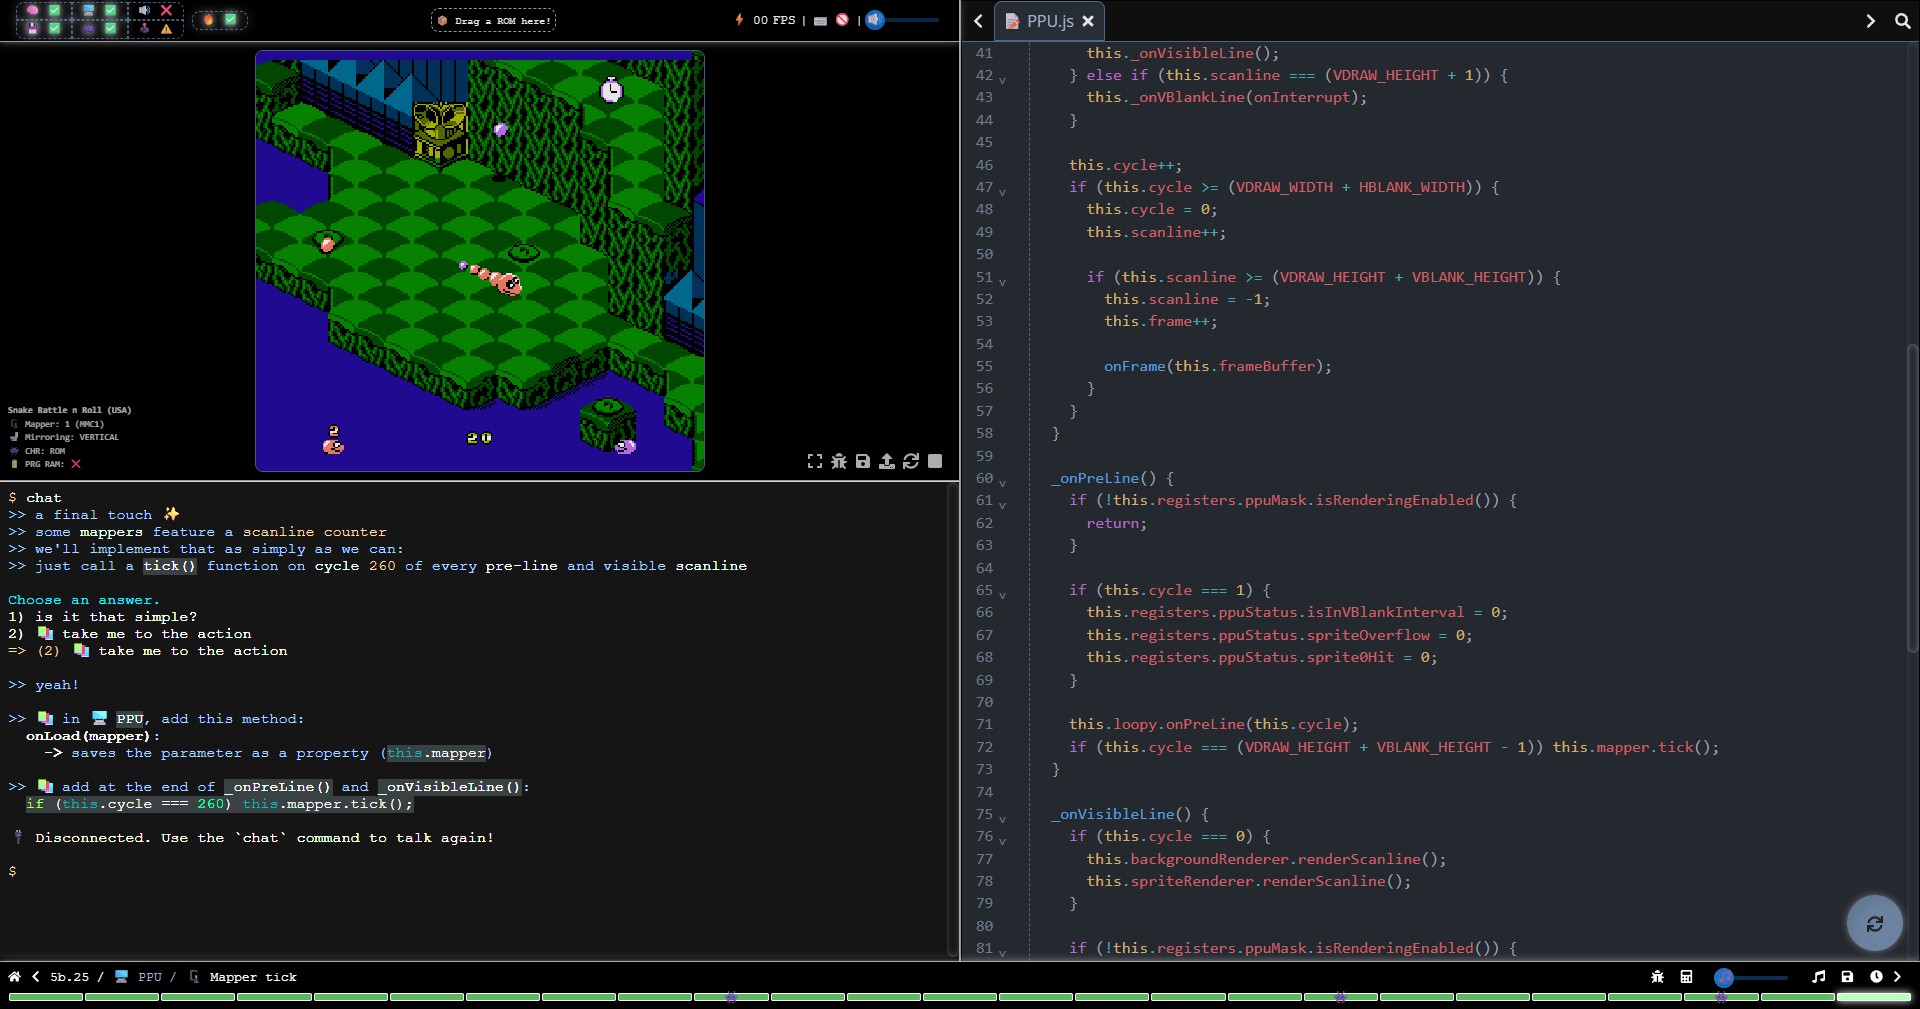Viewport: 1920px width, 1009px height.
Task: Reload the emulator with the refresh icon
Action: pyautogui.click(x=911, y=461)
